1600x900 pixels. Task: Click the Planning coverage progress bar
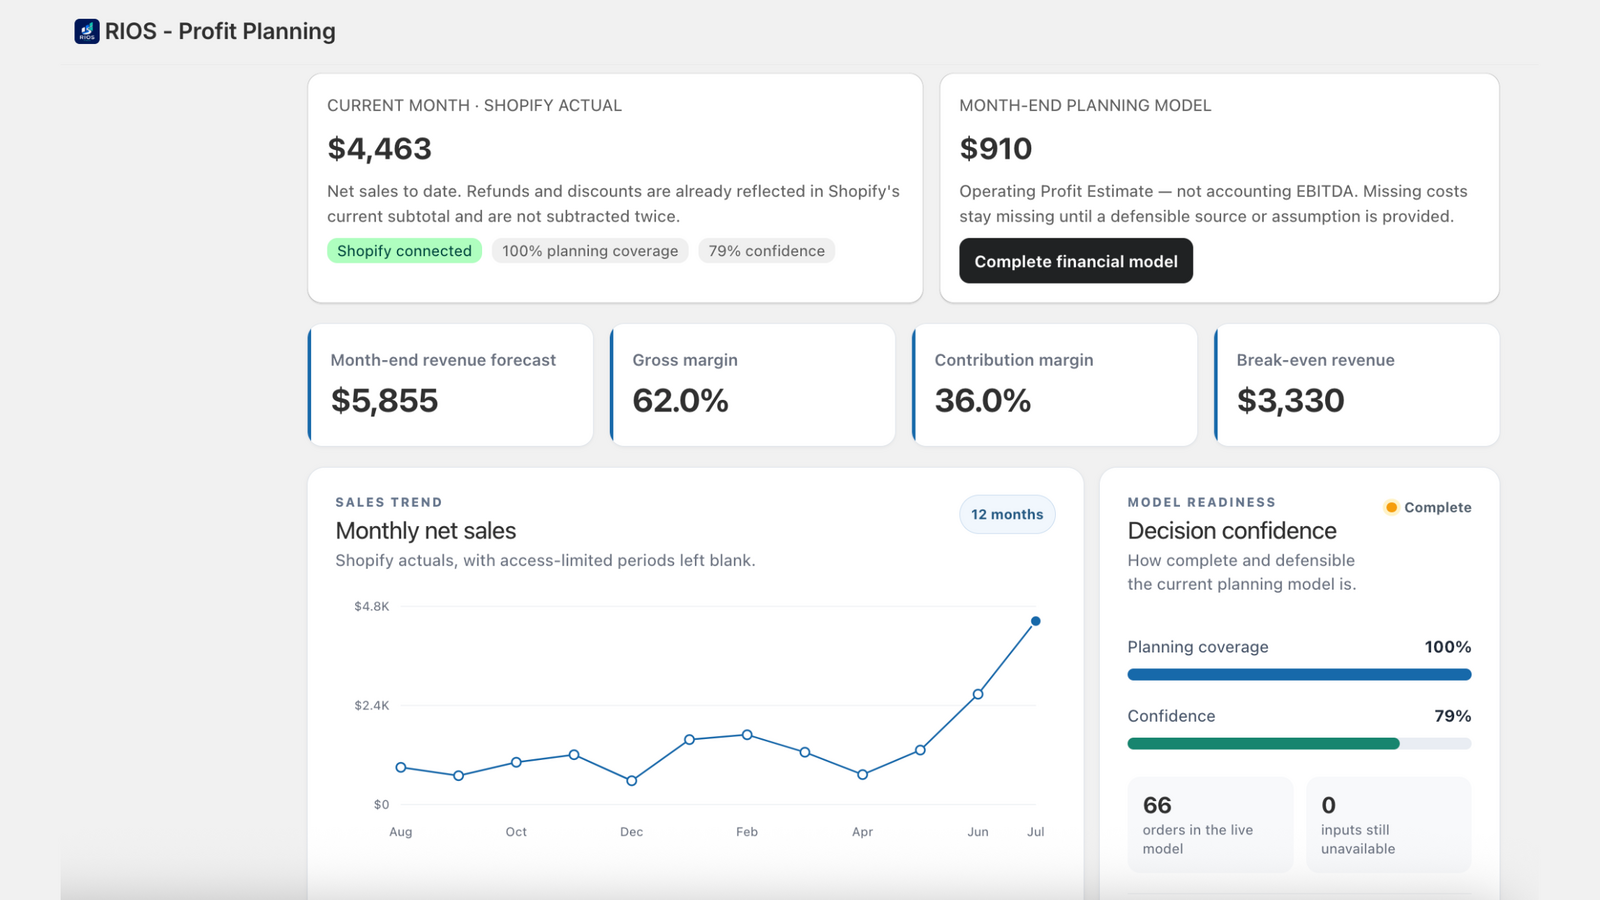click(x=1299, y=675)
